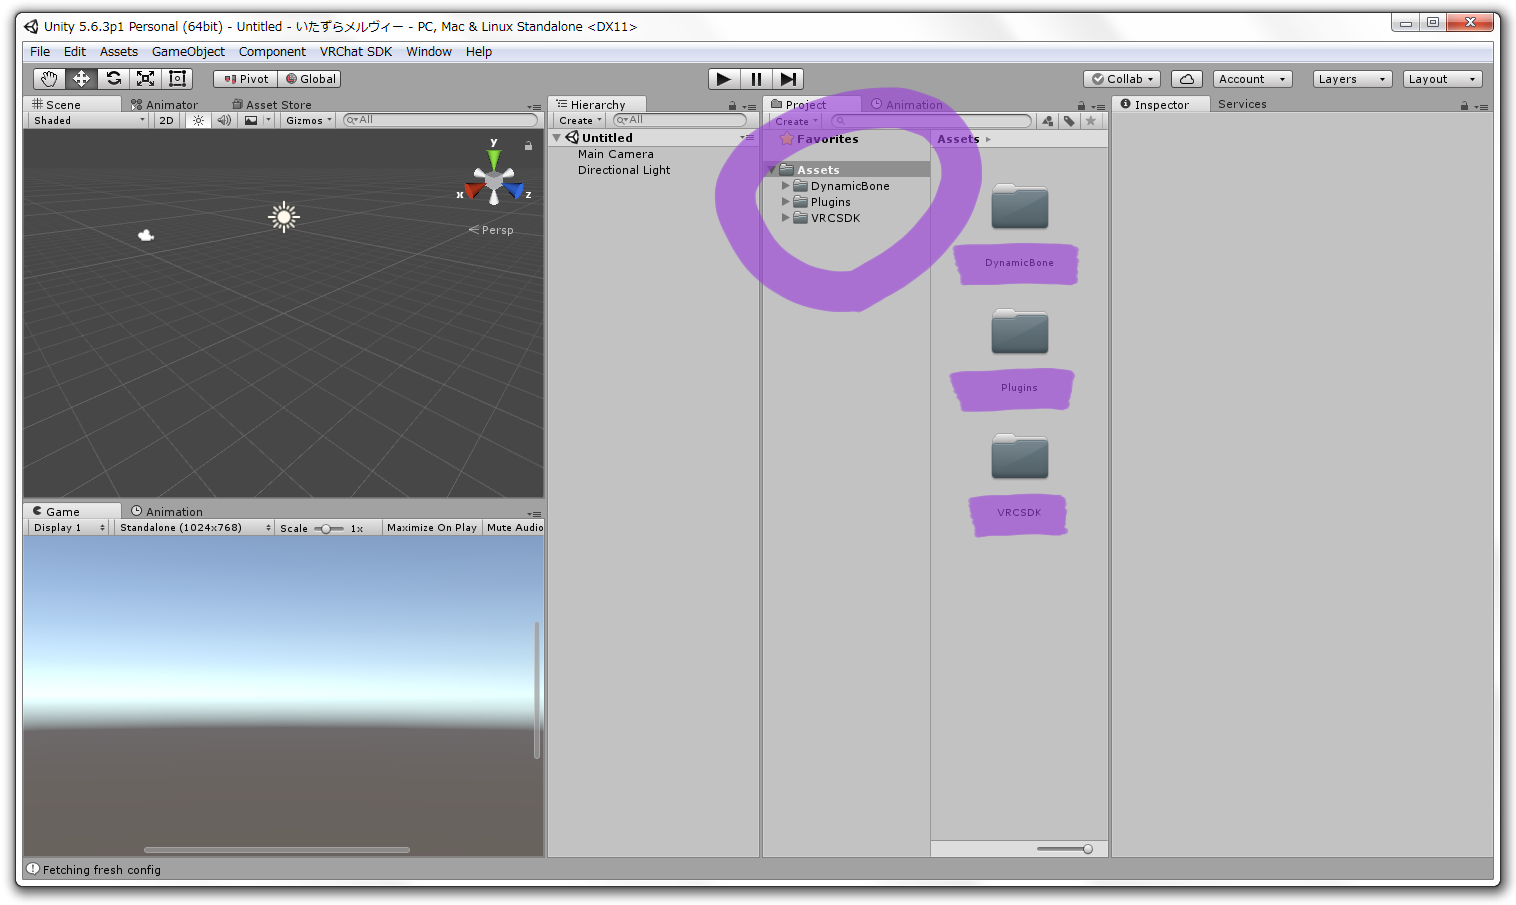Image resolution: width=1516 pixels, height=905 pixels.
Task: Open the Component menu
Action: 272,52
